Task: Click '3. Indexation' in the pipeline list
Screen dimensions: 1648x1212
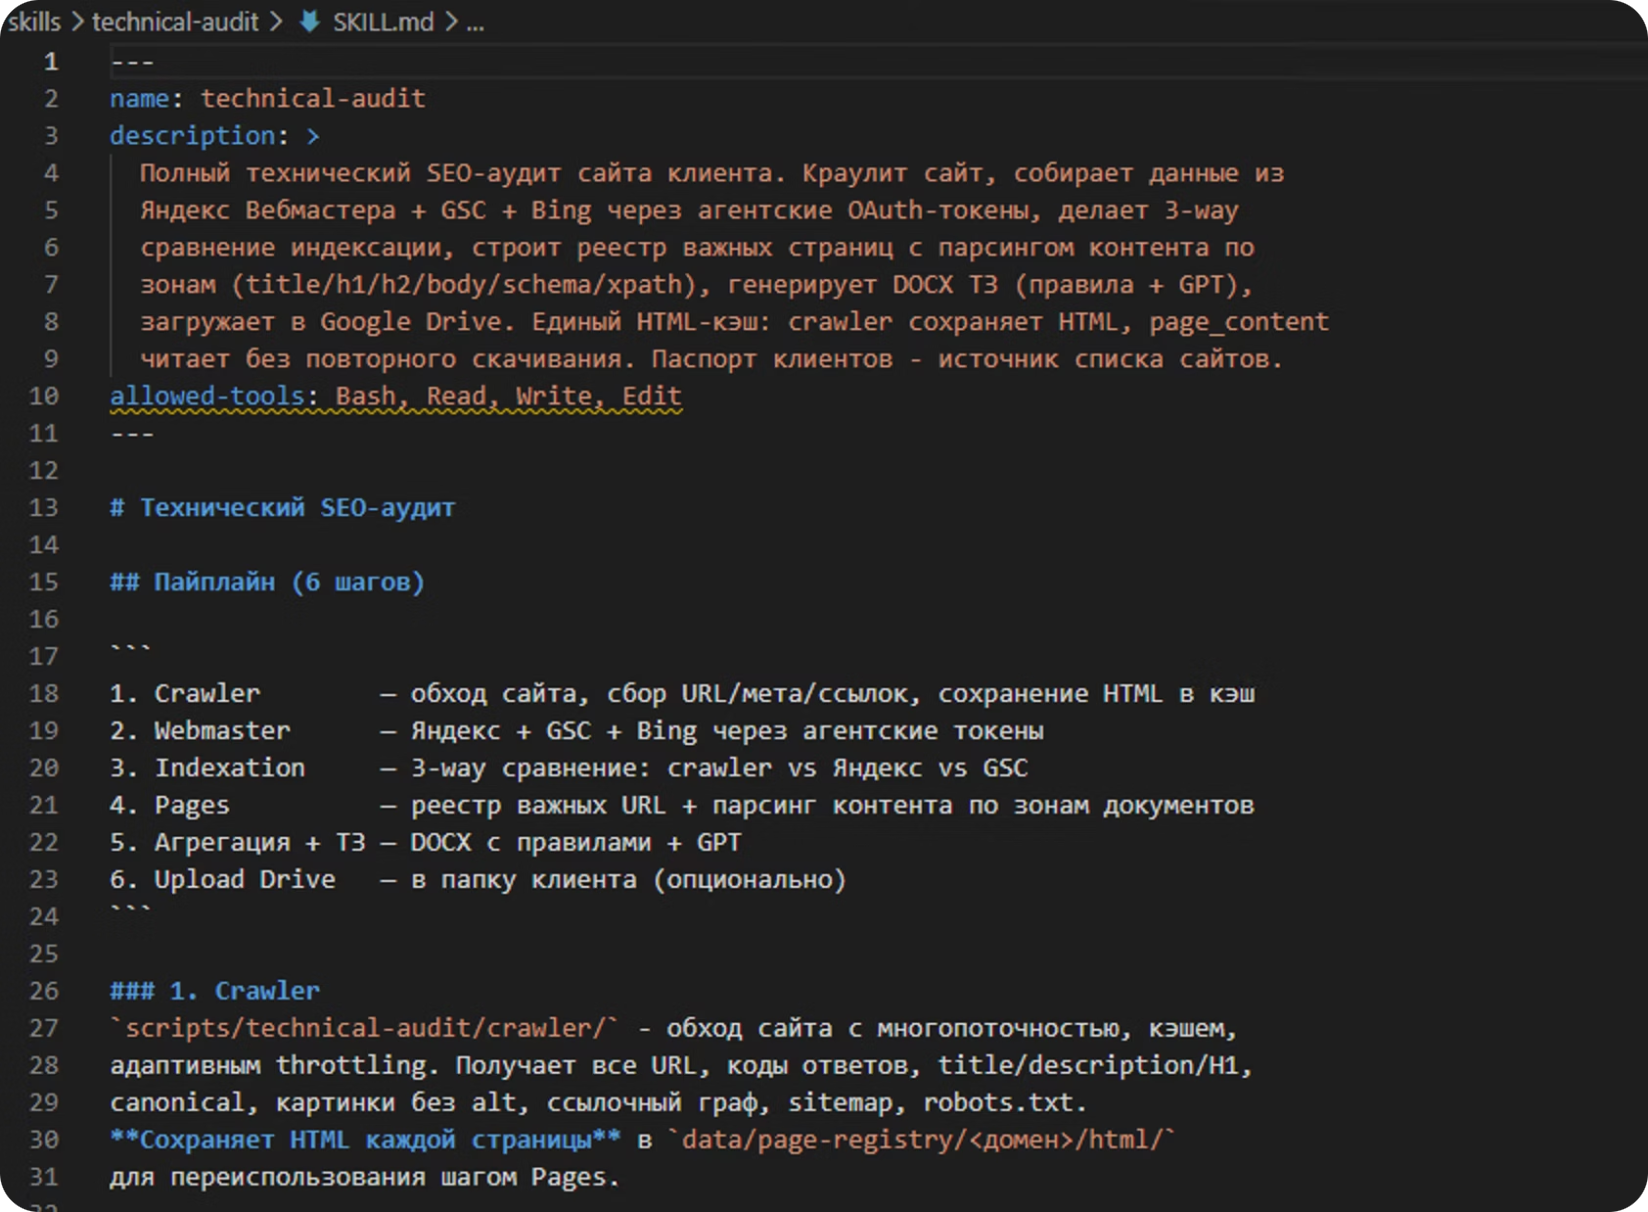Action: tap(207, 767)
